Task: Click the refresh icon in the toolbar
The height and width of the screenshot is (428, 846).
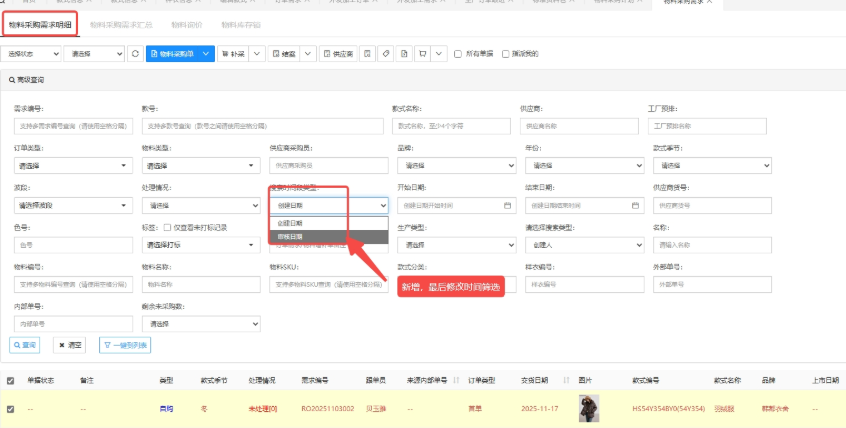Action: tap(135, 53)
